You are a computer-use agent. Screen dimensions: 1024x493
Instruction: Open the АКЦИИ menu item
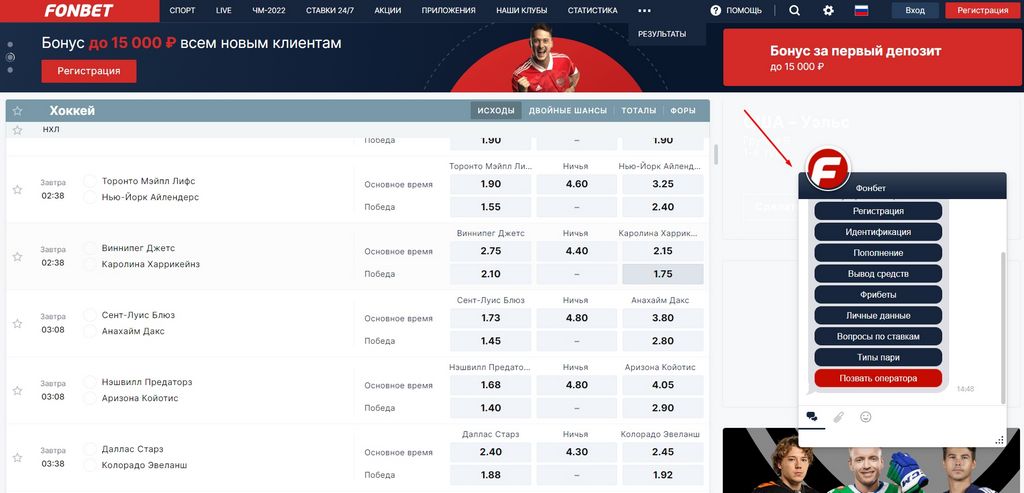click(388, 10)
